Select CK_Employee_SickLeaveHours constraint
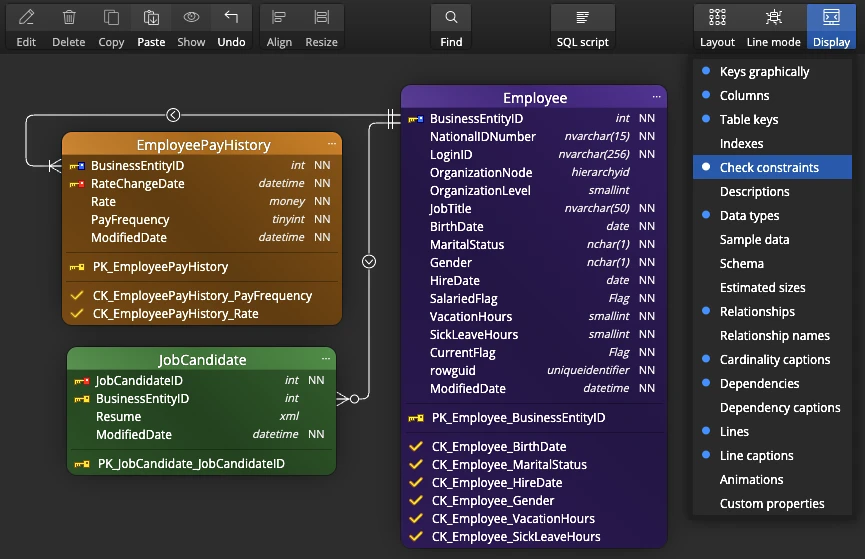This screenshot has height=559, width=865. pos(515,536)
